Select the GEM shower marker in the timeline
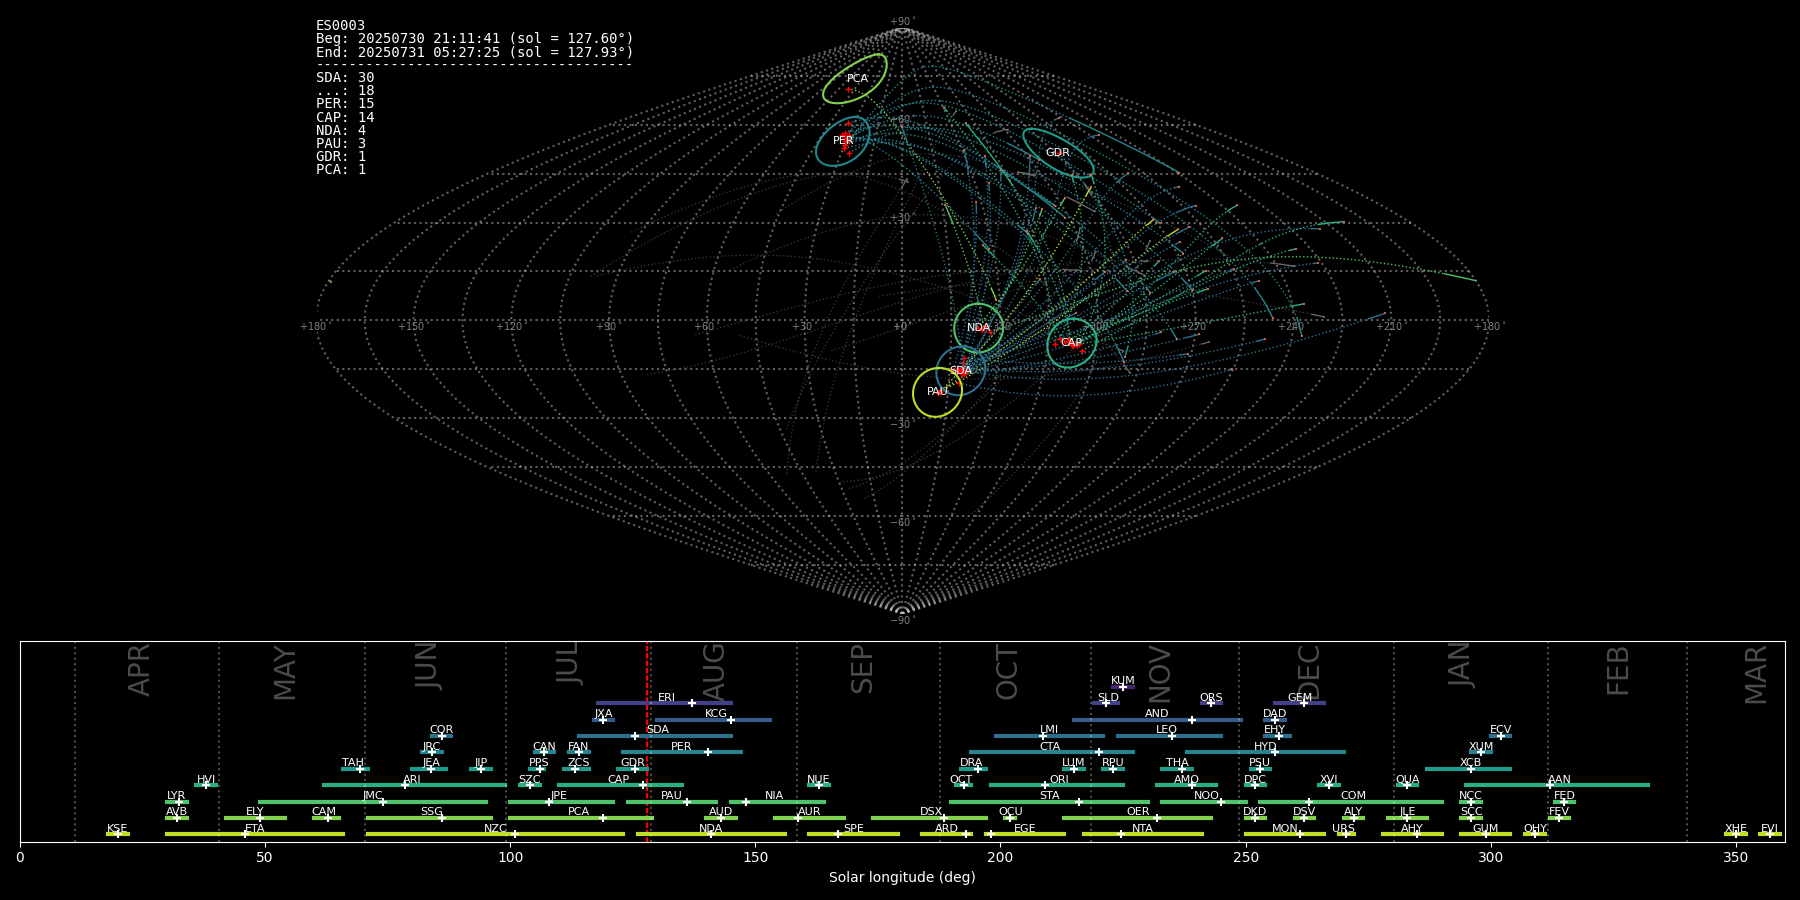 tap(1303, 703)
